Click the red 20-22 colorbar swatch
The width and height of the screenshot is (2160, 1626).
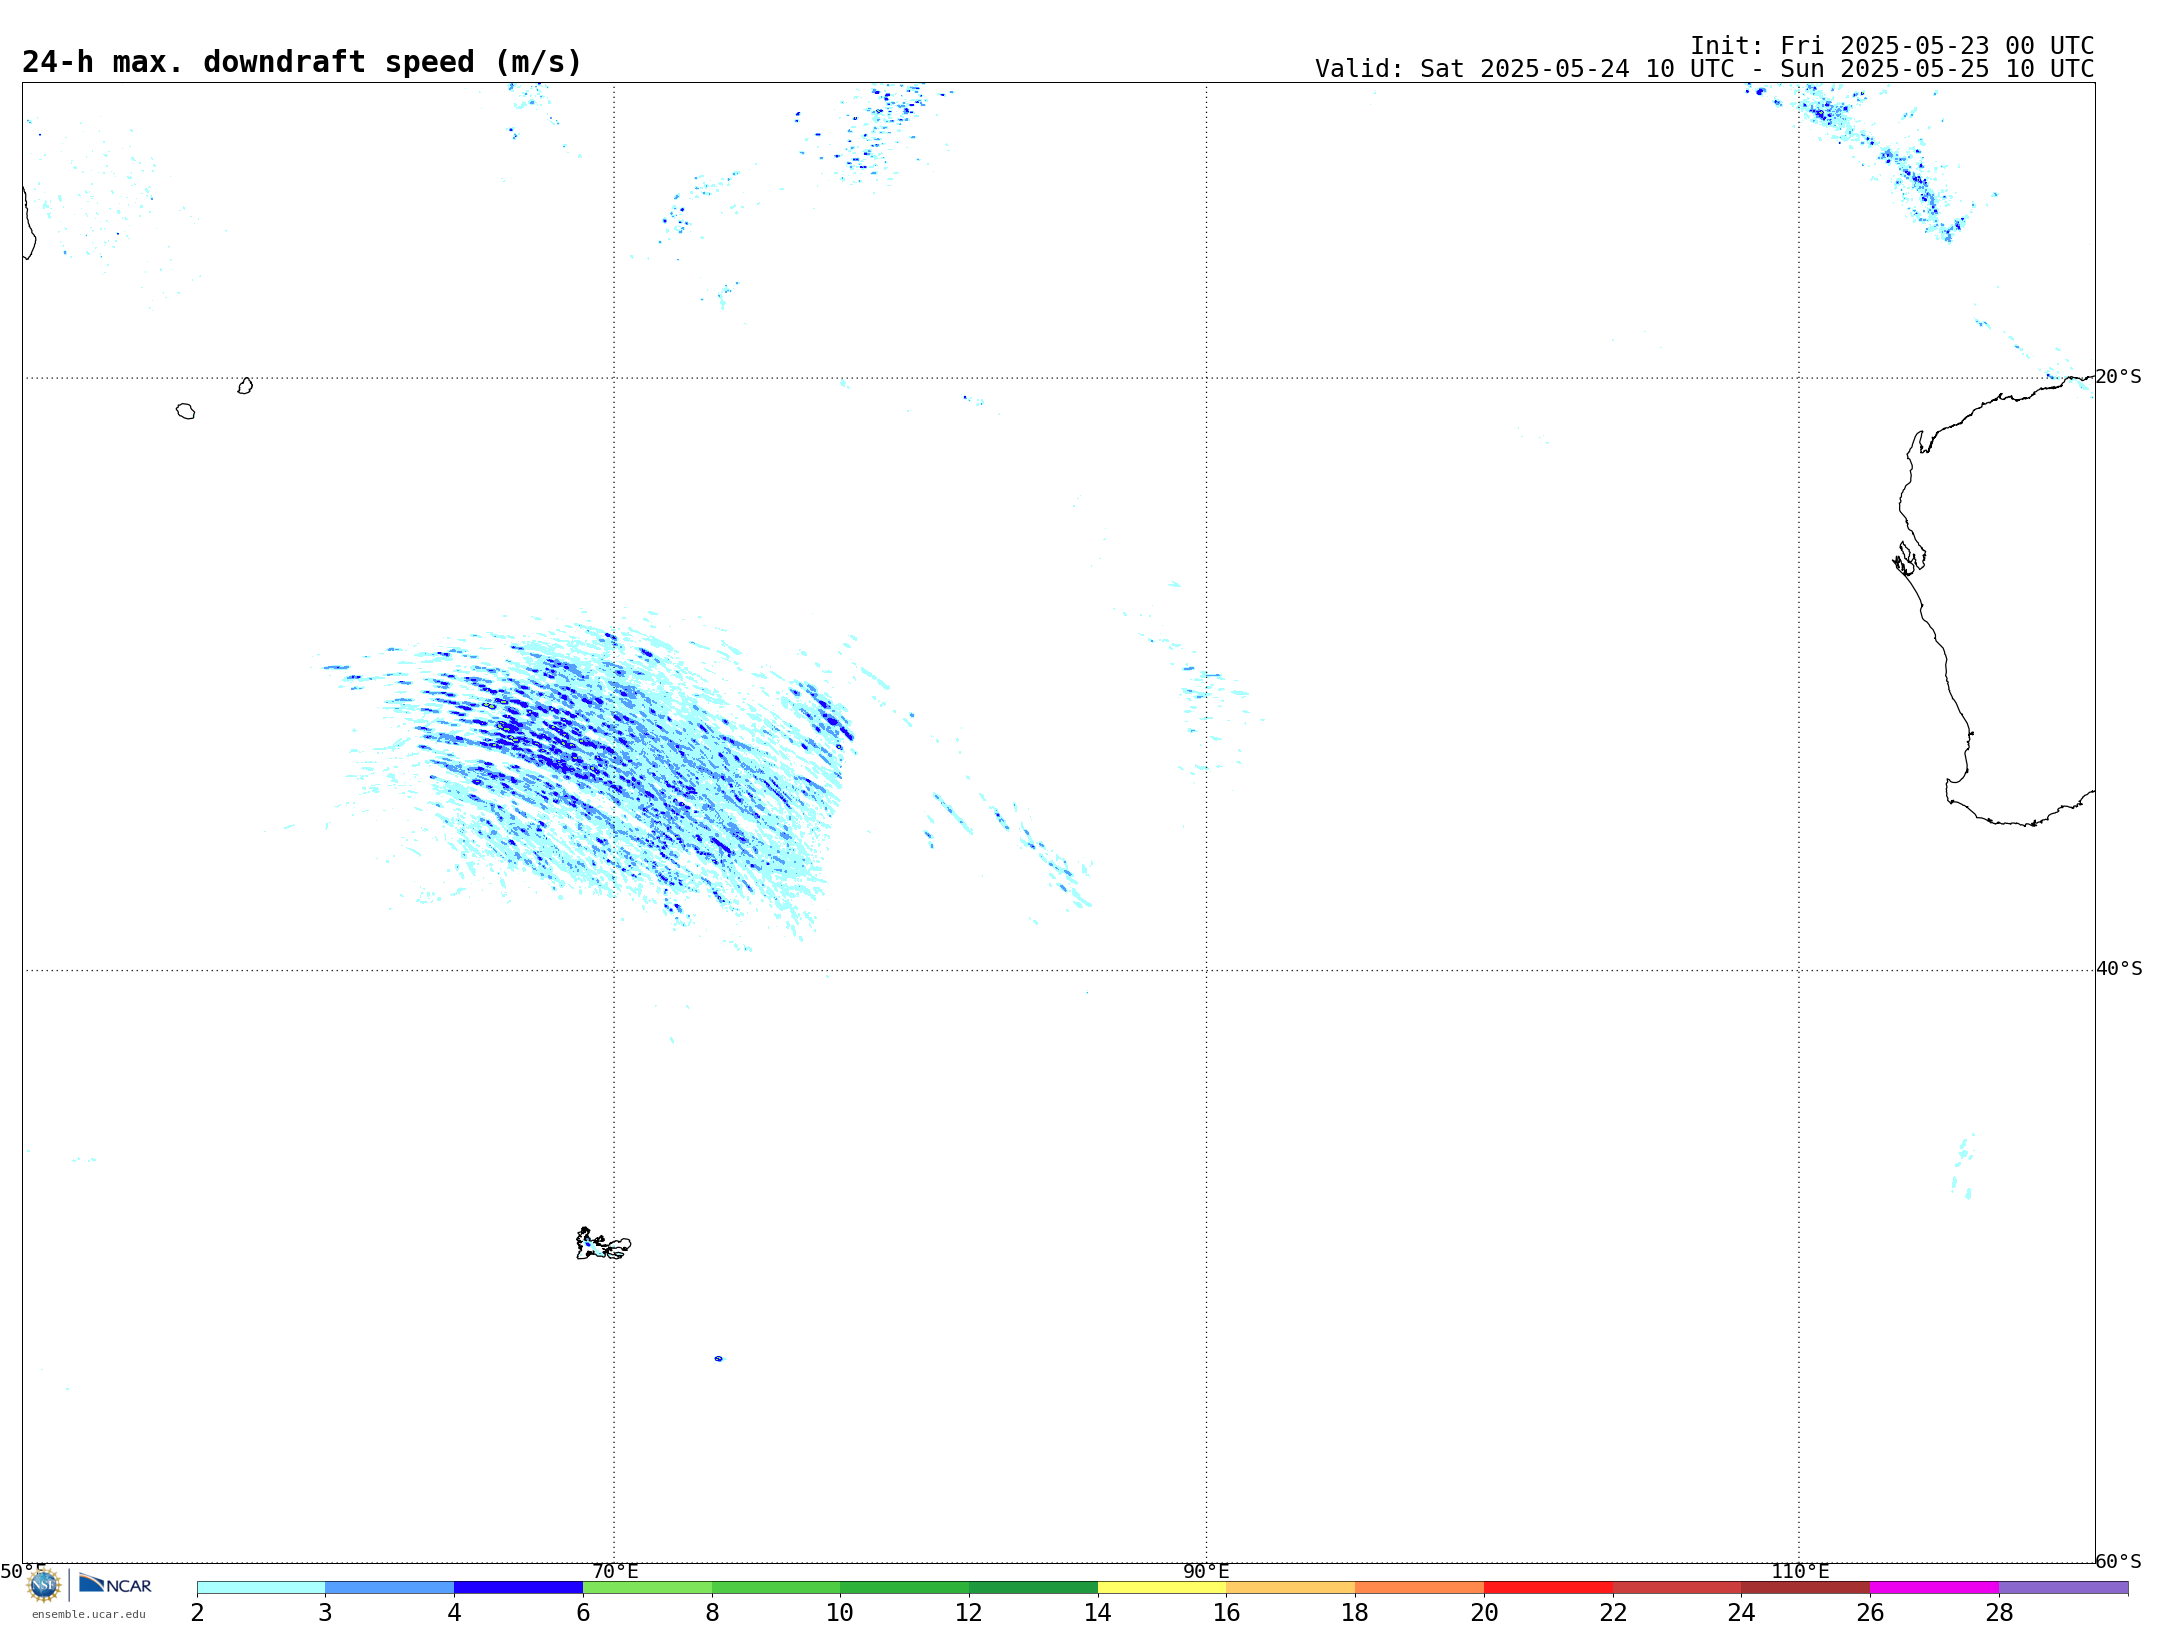(1548, 1587)
